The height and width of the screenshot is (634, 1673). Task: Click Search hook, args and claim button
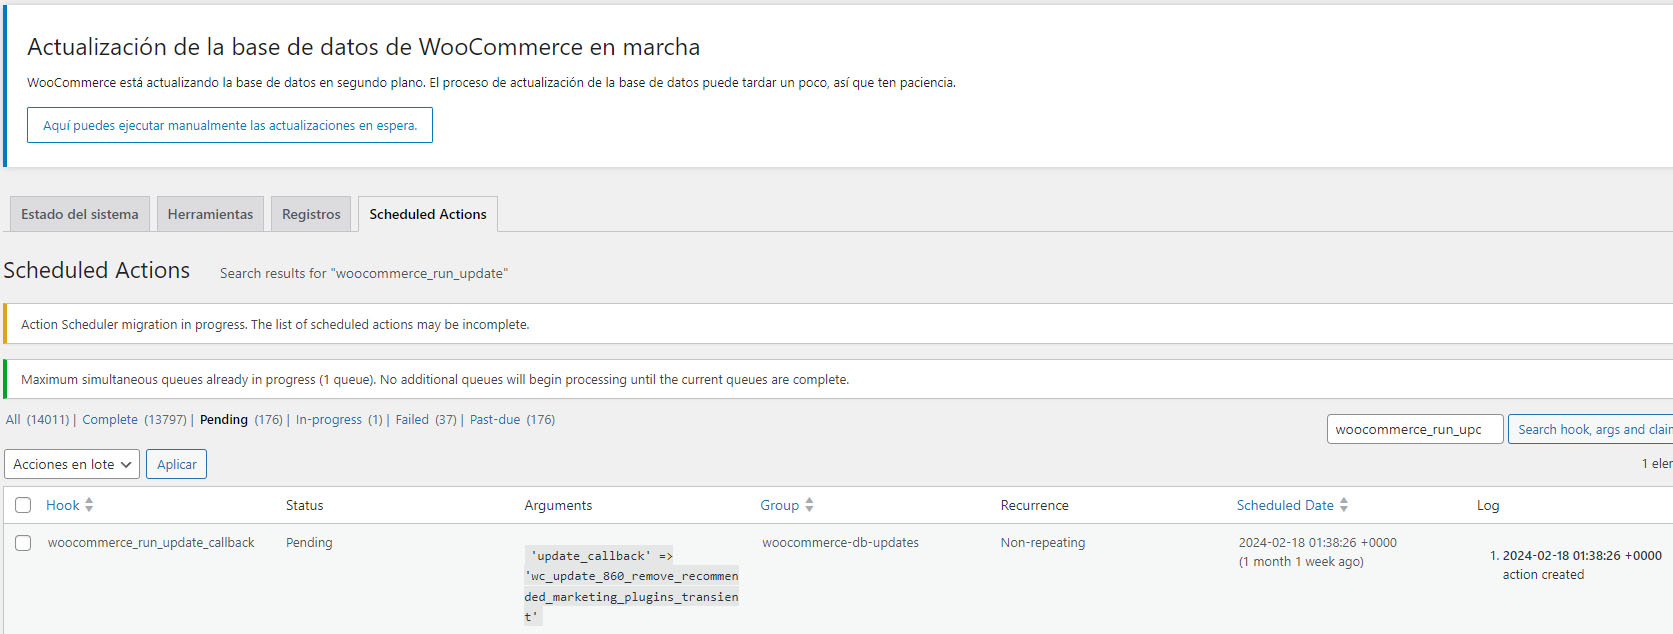tap(1590, 429)
